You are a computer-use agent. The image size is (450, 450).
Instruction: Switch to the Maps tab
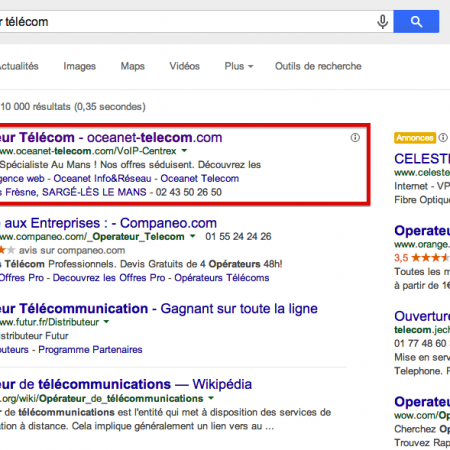[x=133, y=66]
